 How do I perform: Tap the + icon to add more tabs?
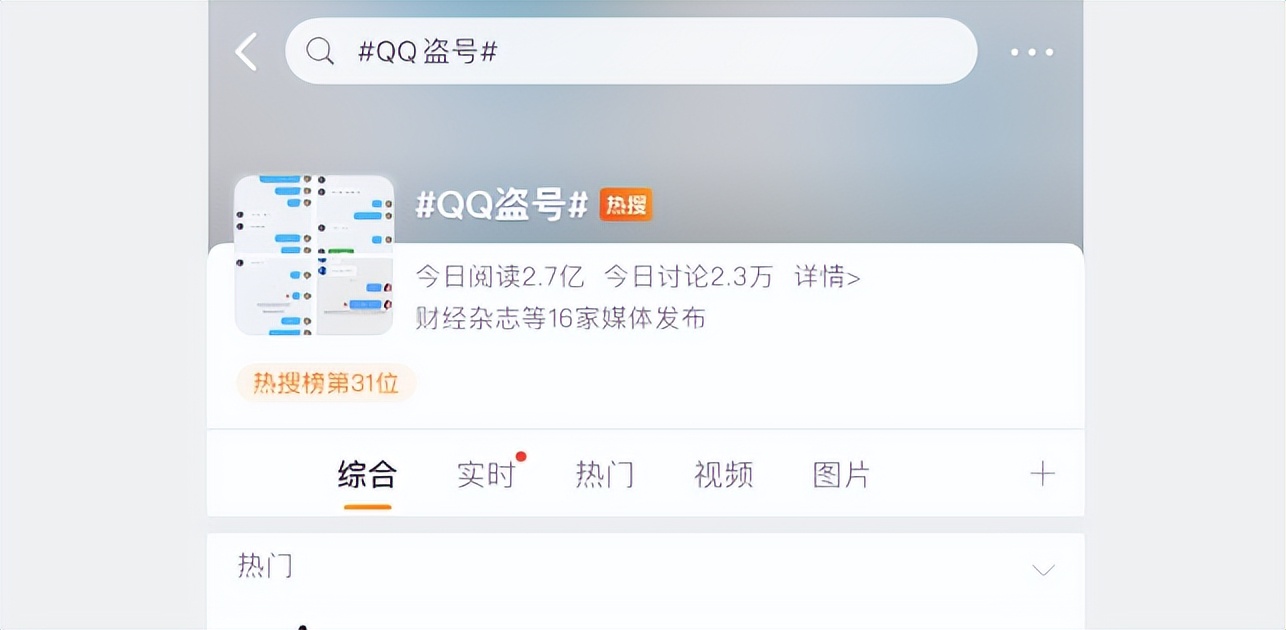(x=1043, y=473)
